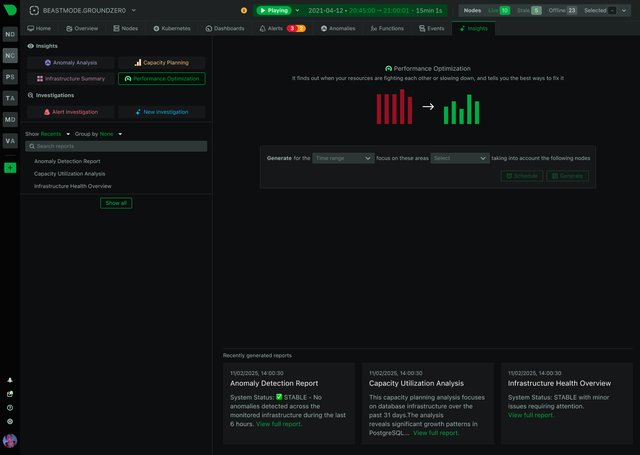Screen dimensions: 640x455
Task: Click the Stale nodes count badge
Action: (x=537, y=11)
